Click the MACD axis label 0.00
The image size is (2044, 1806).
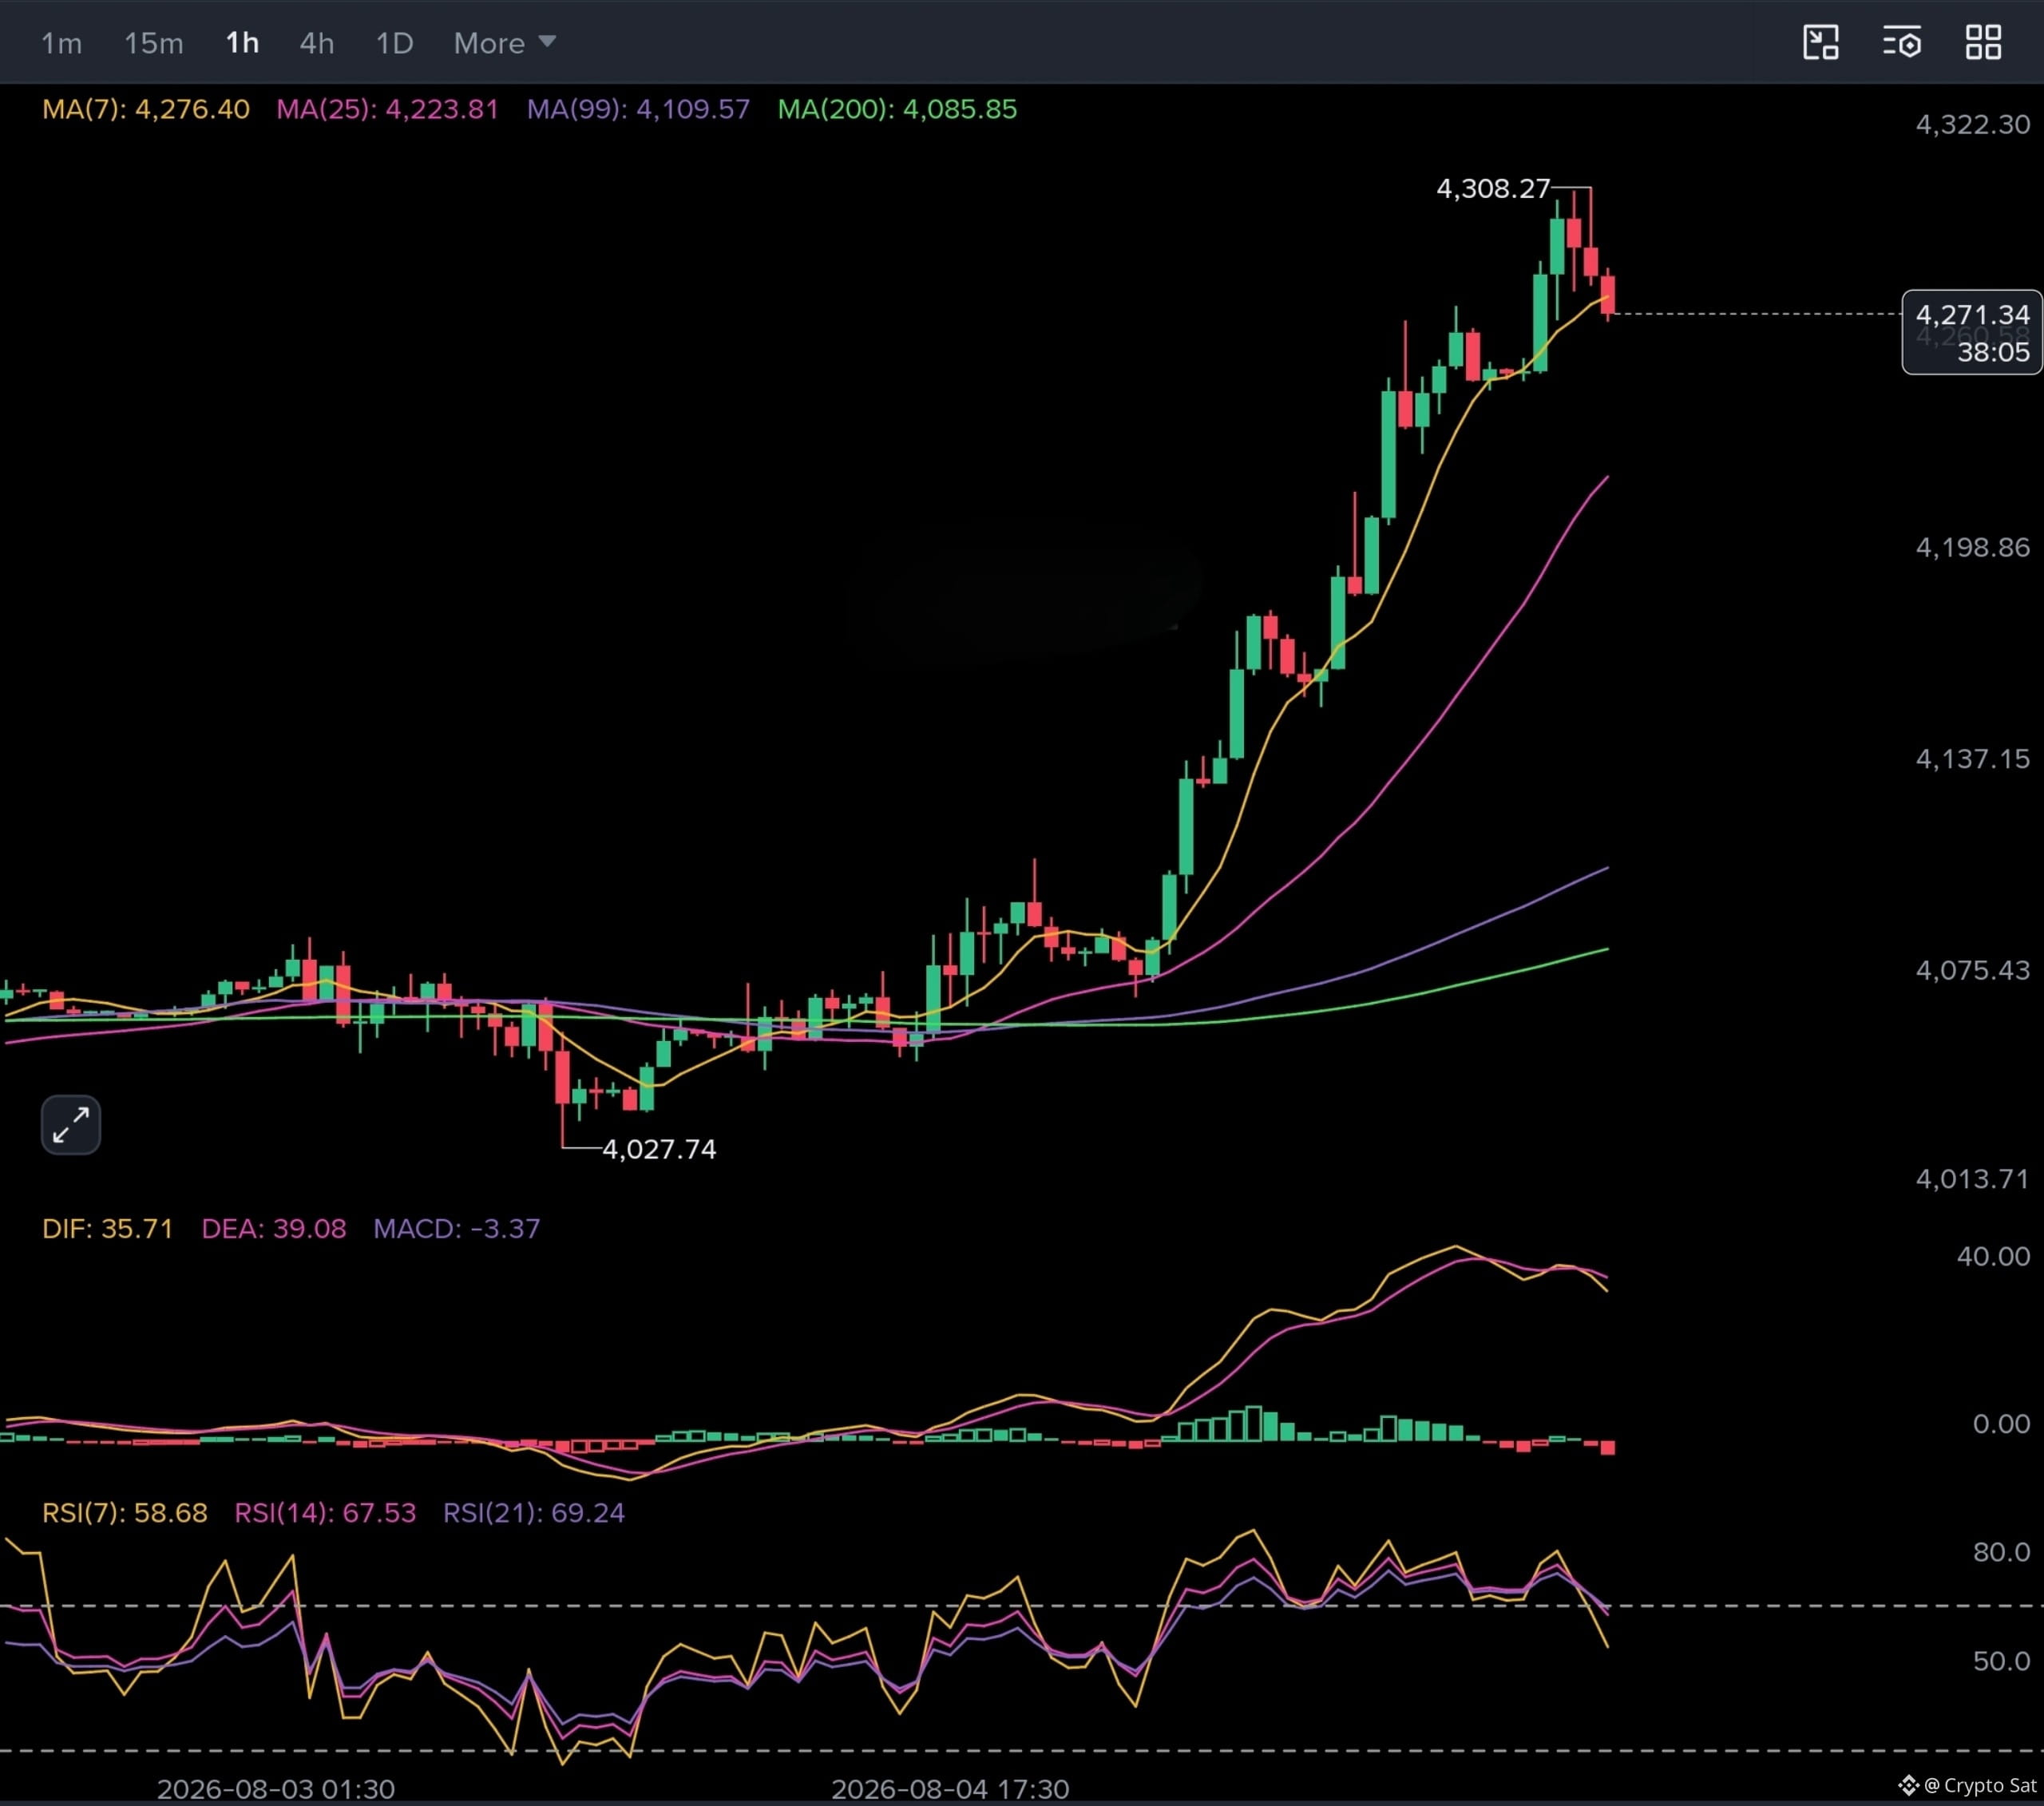pos(2001,1423)
